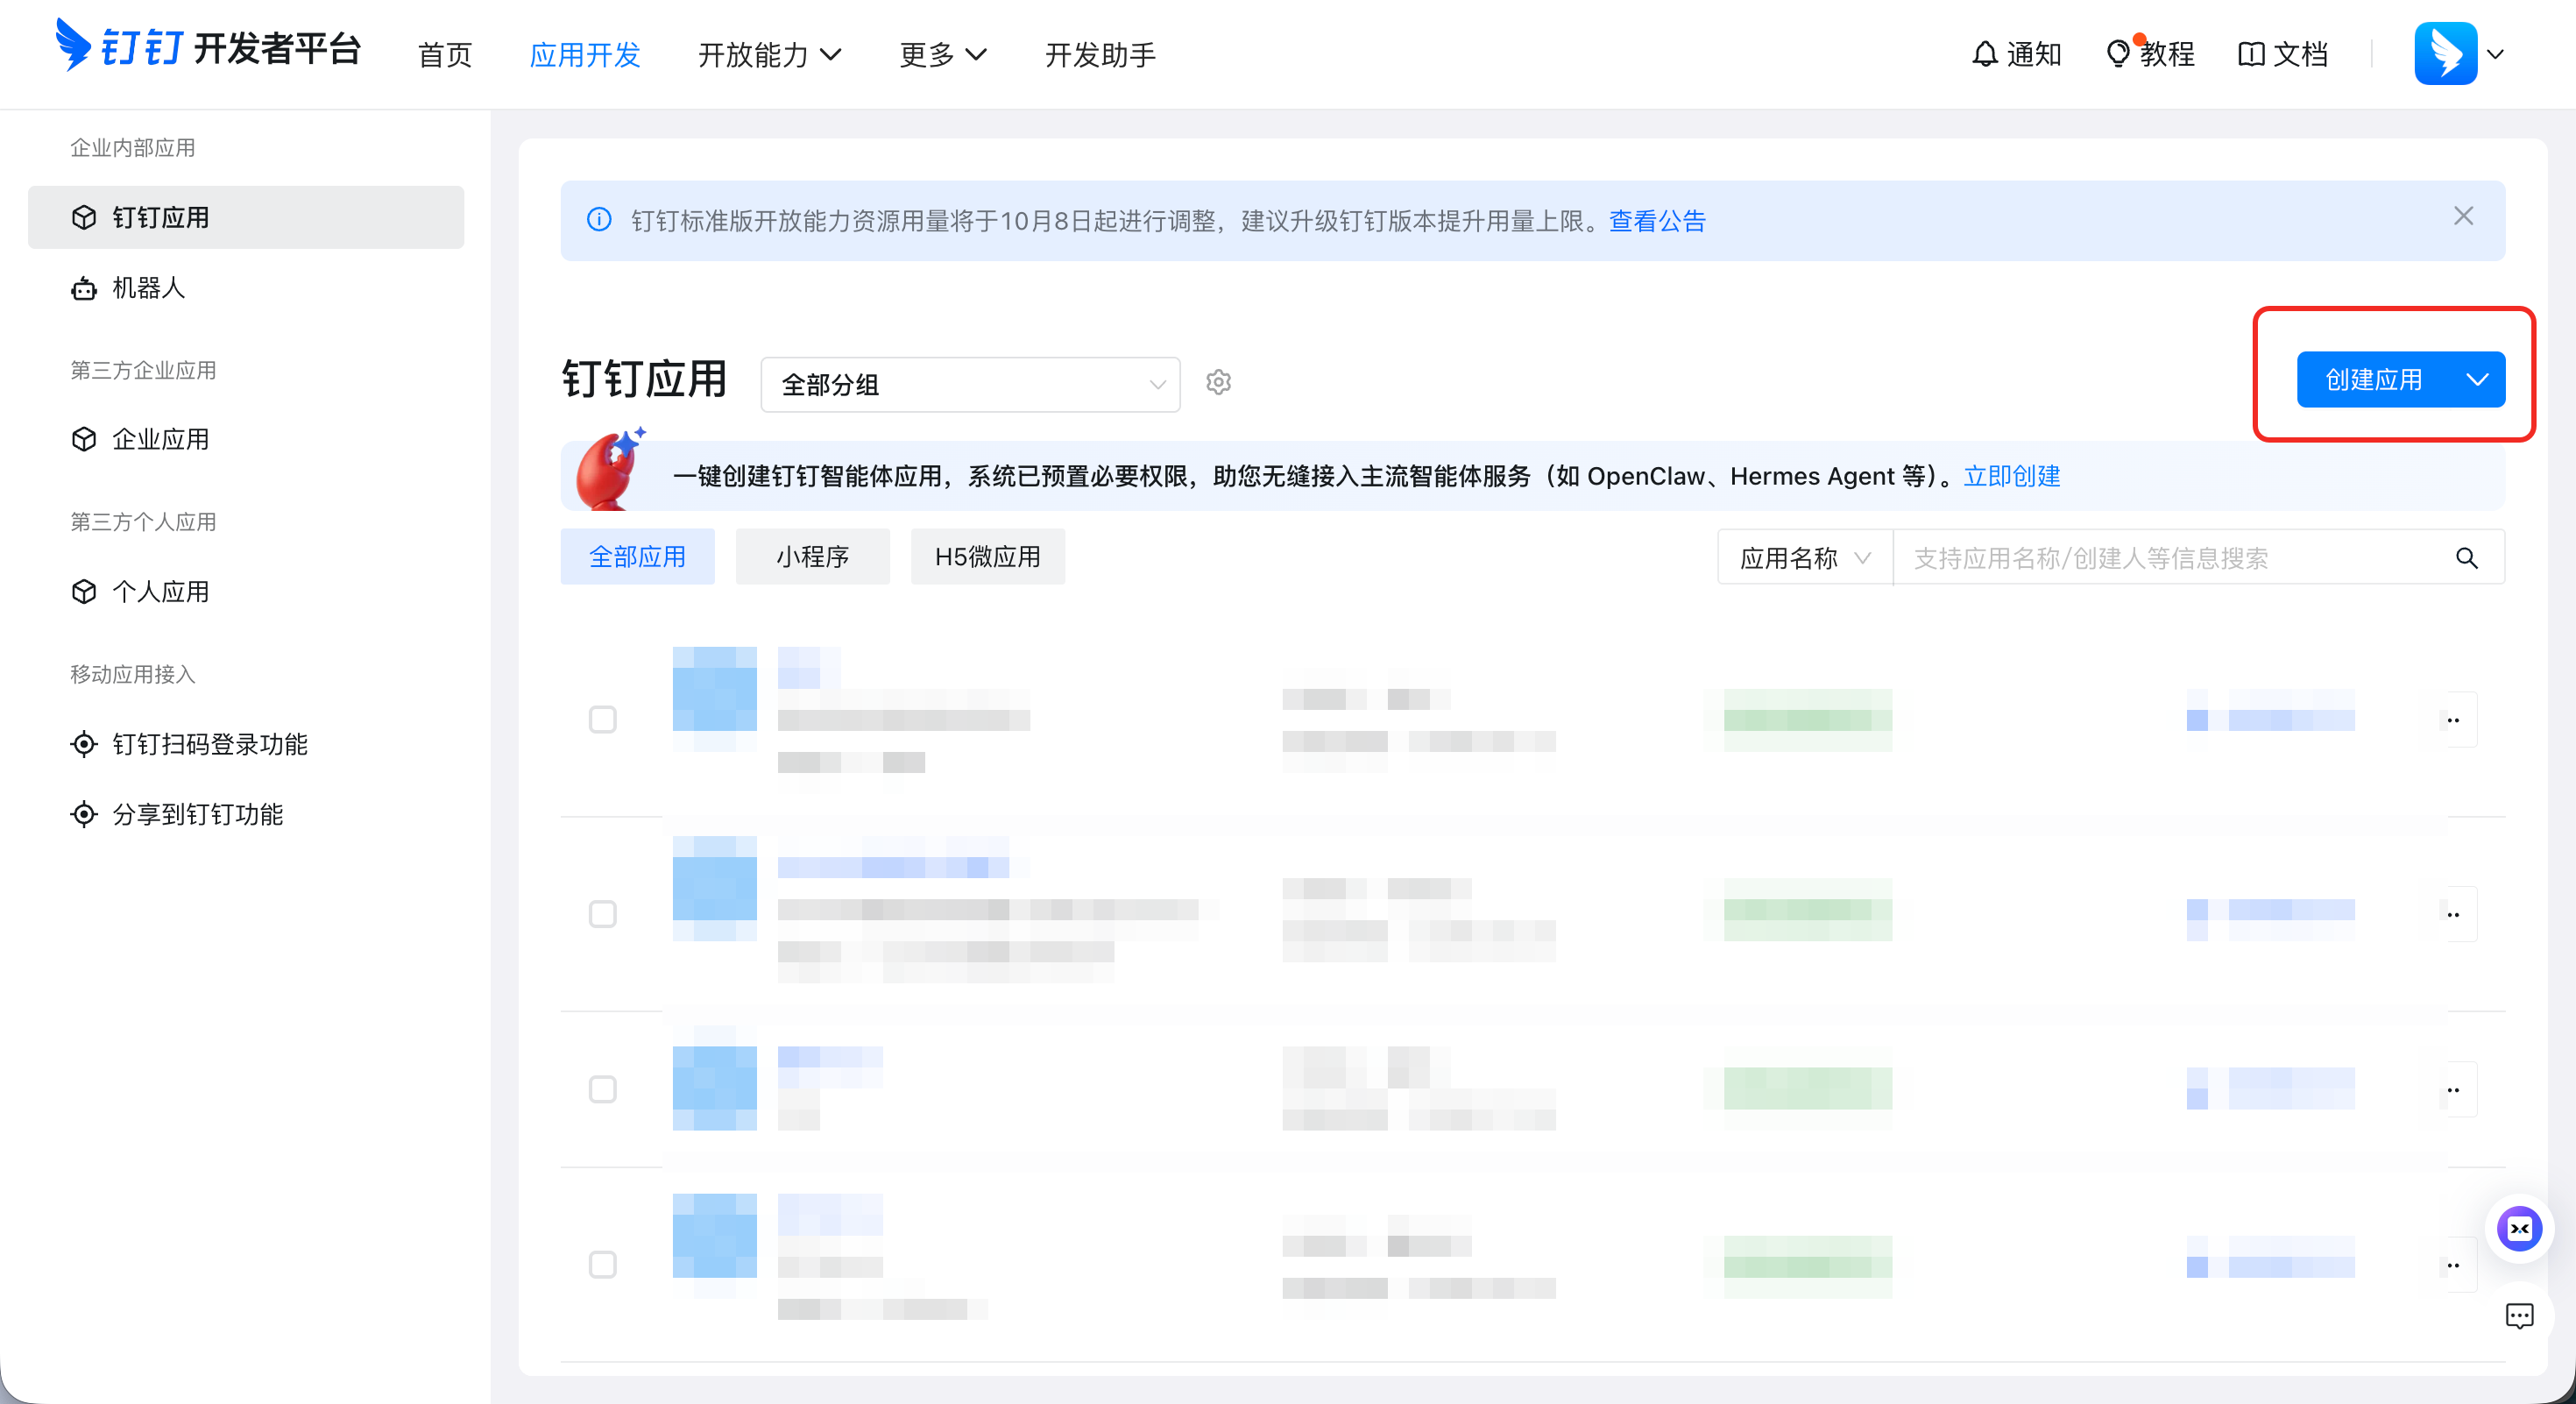Click the 企业应用 cube icon in sidebar

(x=84, y=439)
